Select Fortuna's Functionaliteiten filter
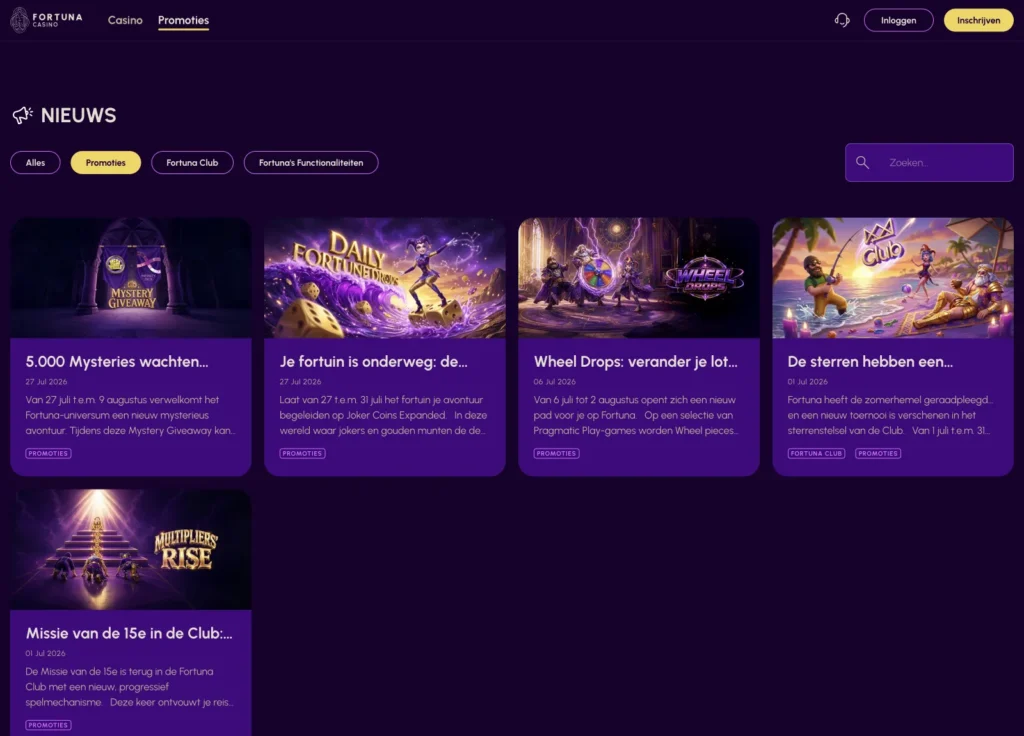The height and width of the screenshot is (736, 1024). click(311, 163)
